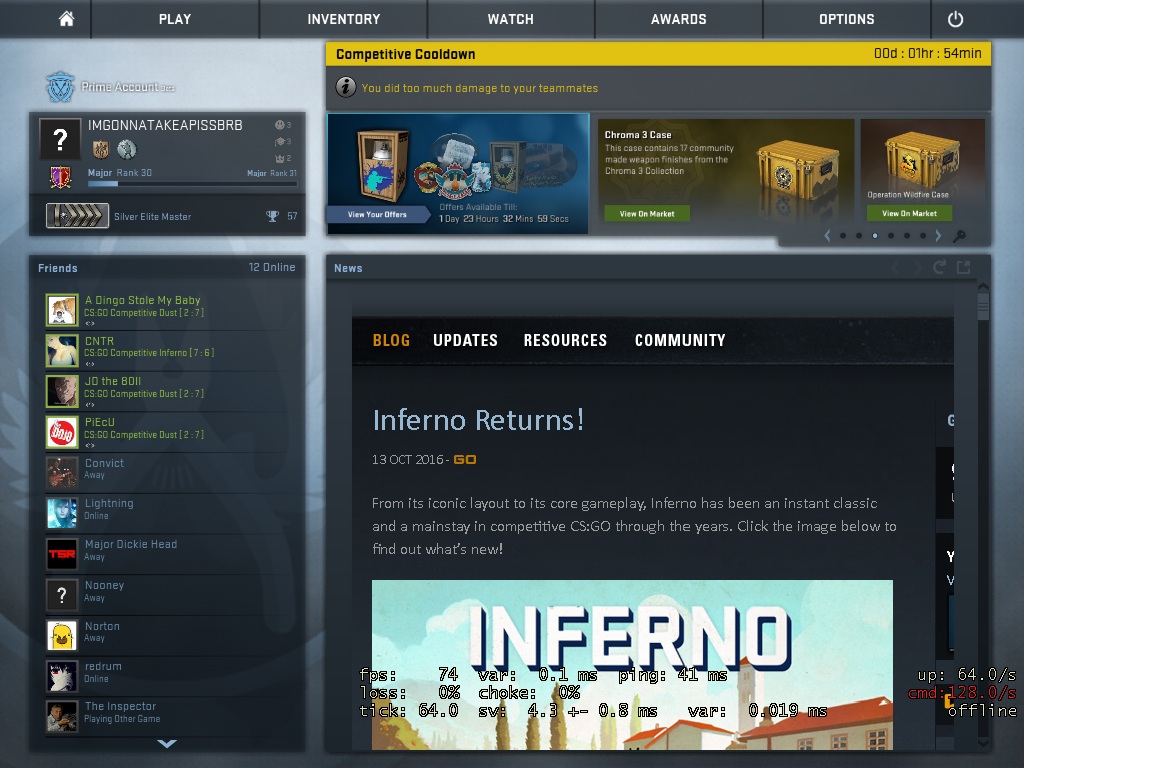This screenshot has height=768, width=1152.
Task: Switch to the BLOG tab
Action: coord(391,340)
